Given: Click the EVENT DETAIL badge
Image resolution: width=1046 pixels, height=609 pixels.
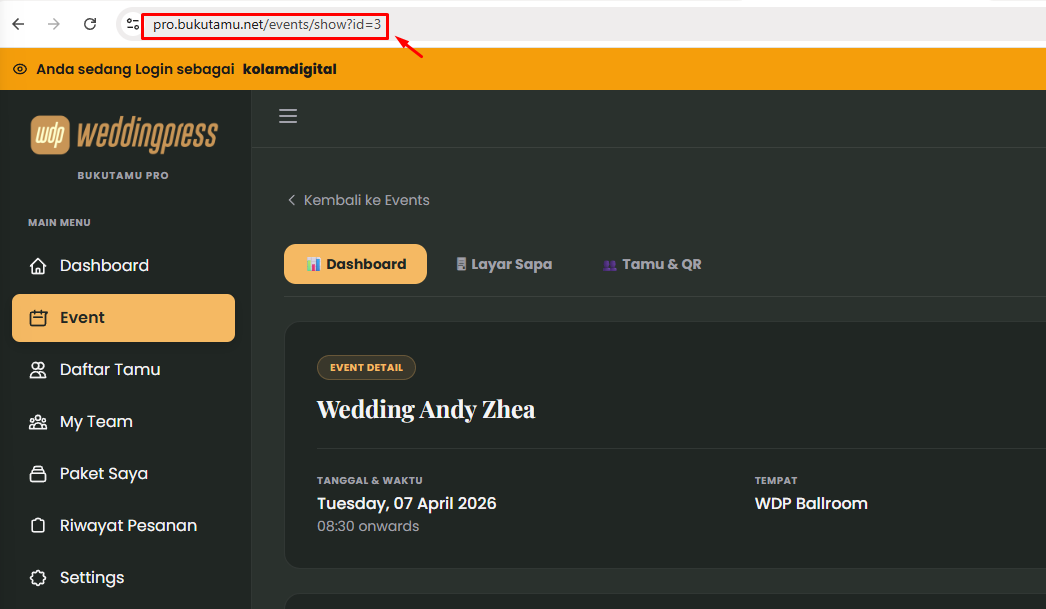Looking at the screenshot, I should click(x=366, y=367).
